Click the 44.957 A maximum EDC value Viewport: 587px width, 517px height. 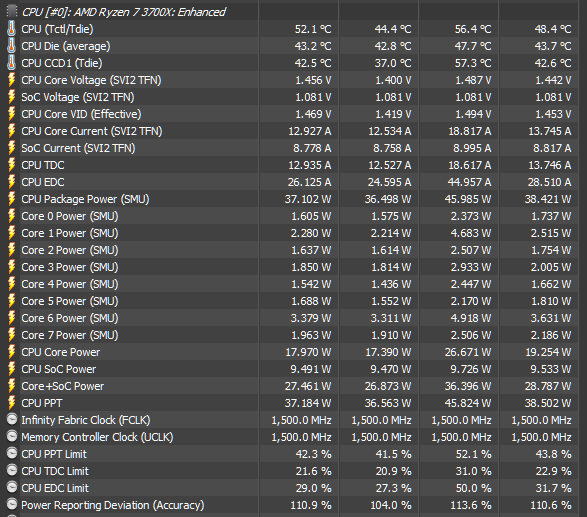point(469,182)
